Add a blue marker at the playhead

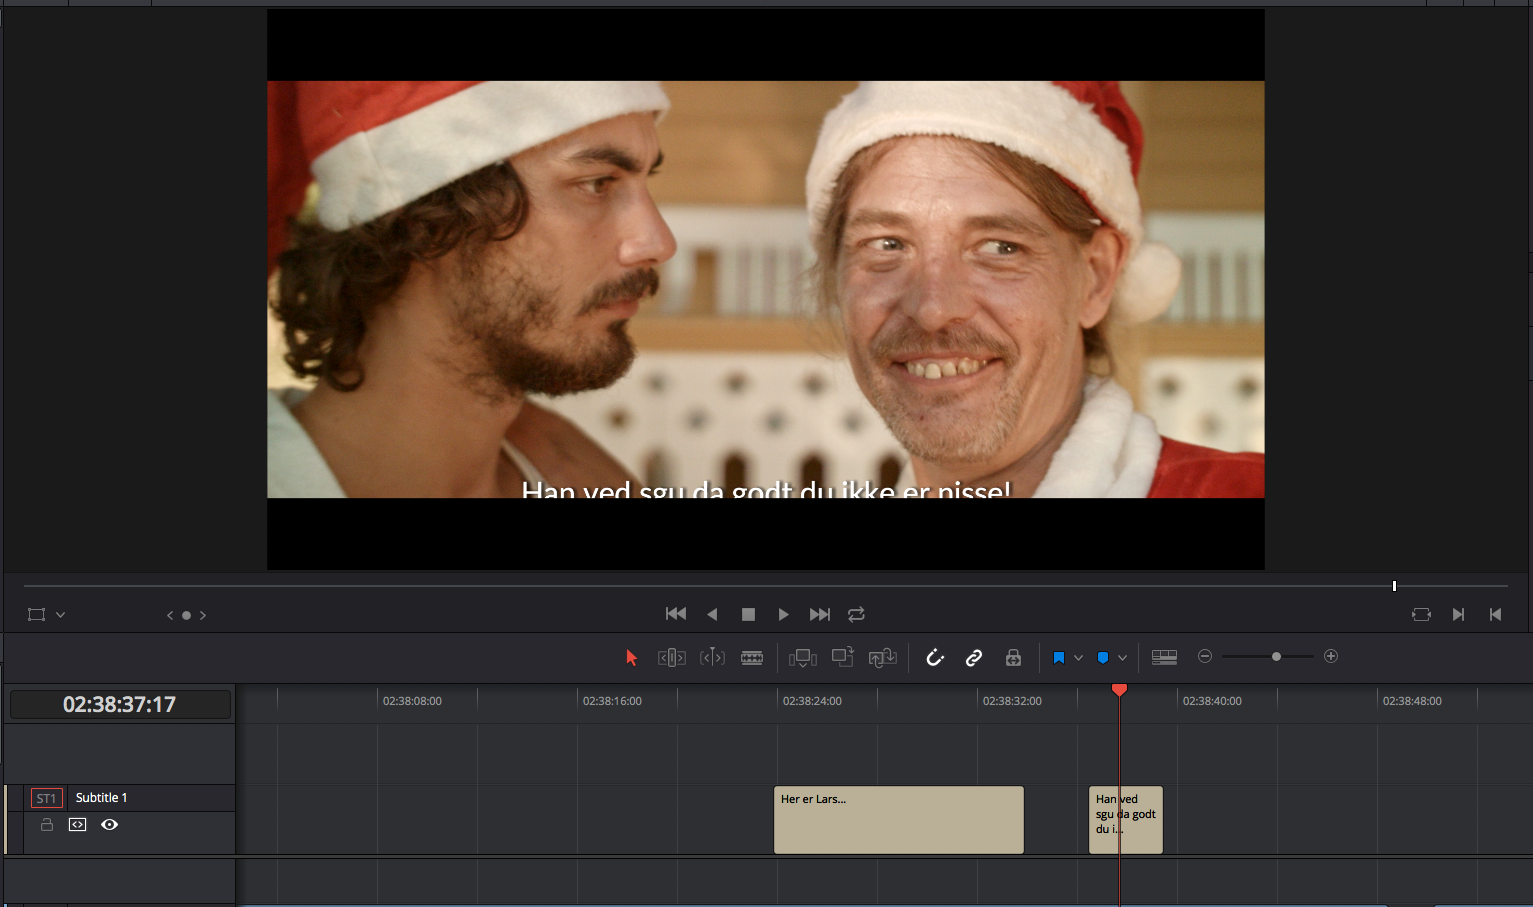pos(1102,657)
